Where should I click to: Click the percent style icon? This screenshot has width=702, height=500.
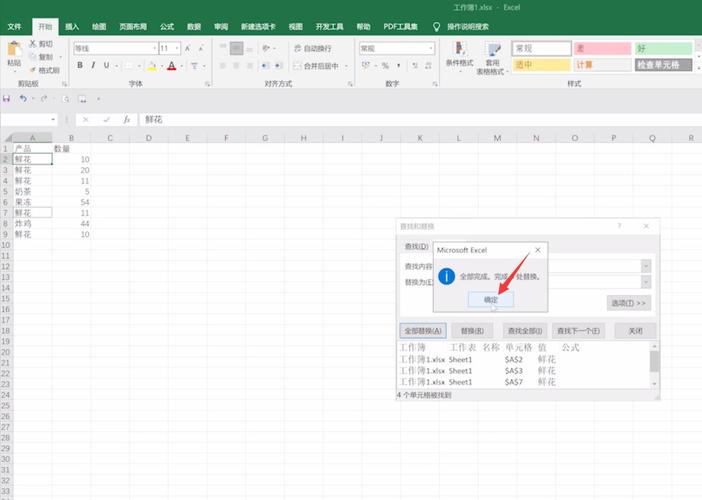[385, 66]
